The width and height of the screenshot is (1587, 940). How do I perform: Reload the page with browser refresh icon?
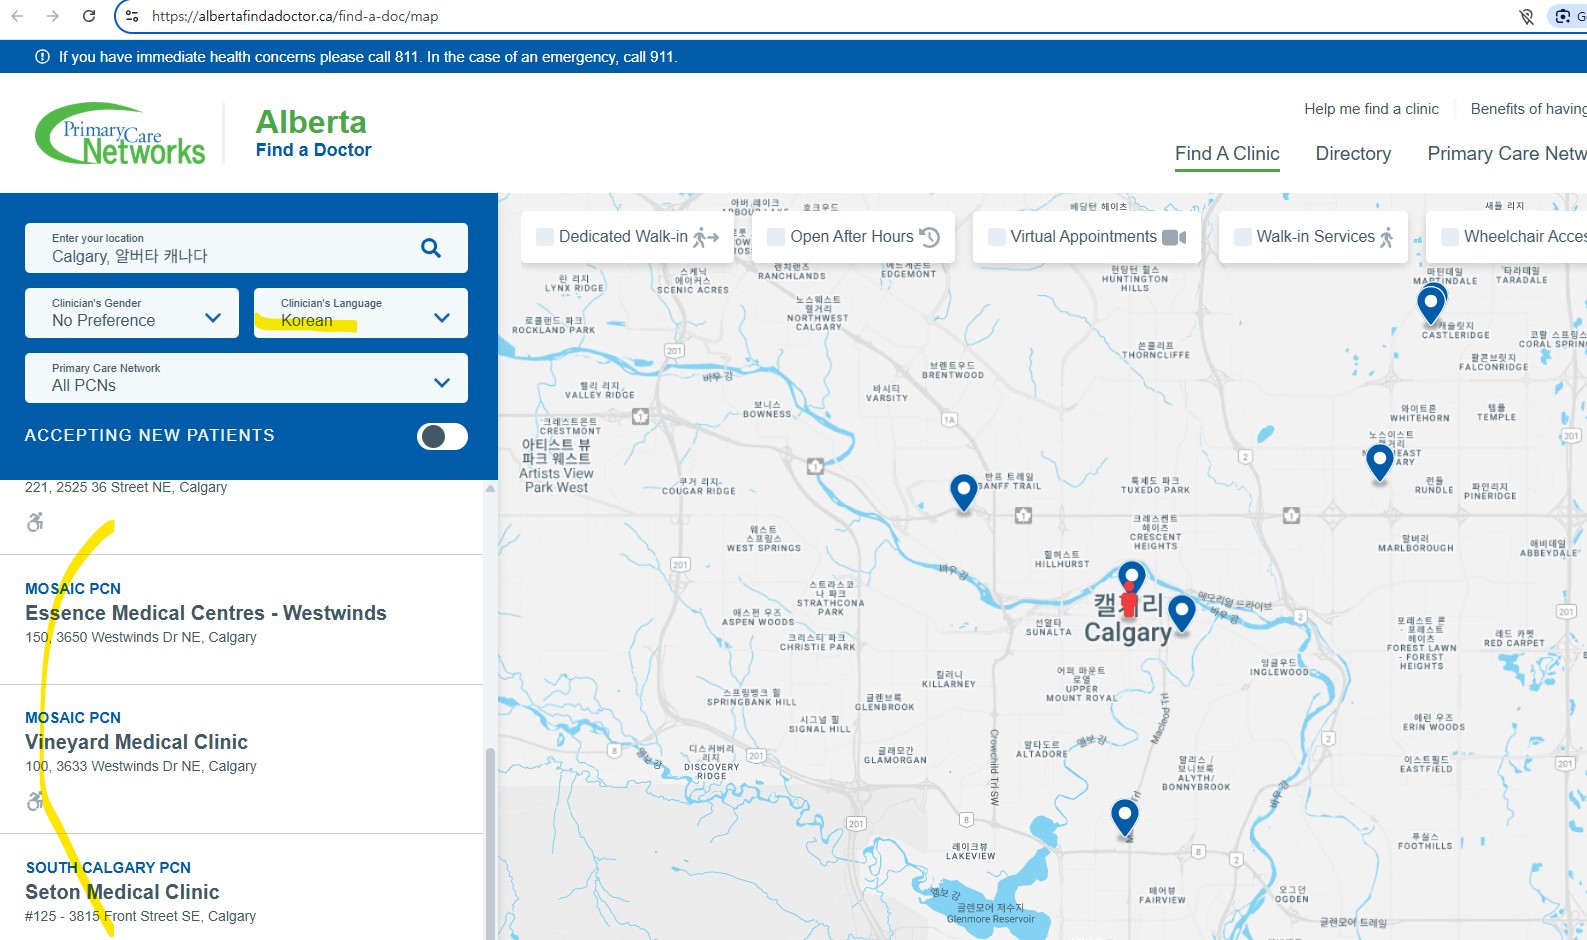coord(89,16)
